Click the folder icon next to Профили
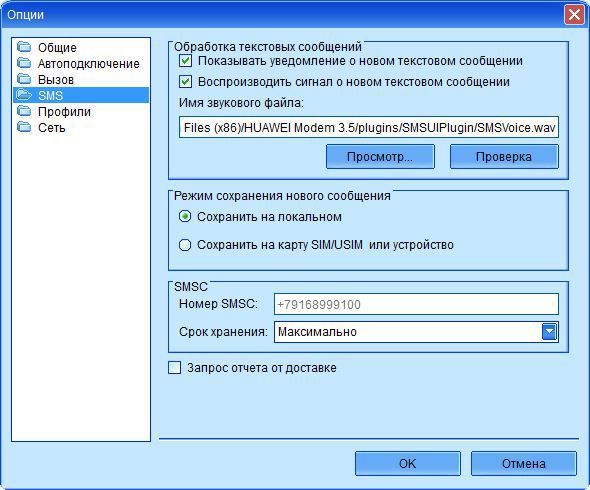The image size is (590, 490). pyautogui.click(x=24, y=111)
